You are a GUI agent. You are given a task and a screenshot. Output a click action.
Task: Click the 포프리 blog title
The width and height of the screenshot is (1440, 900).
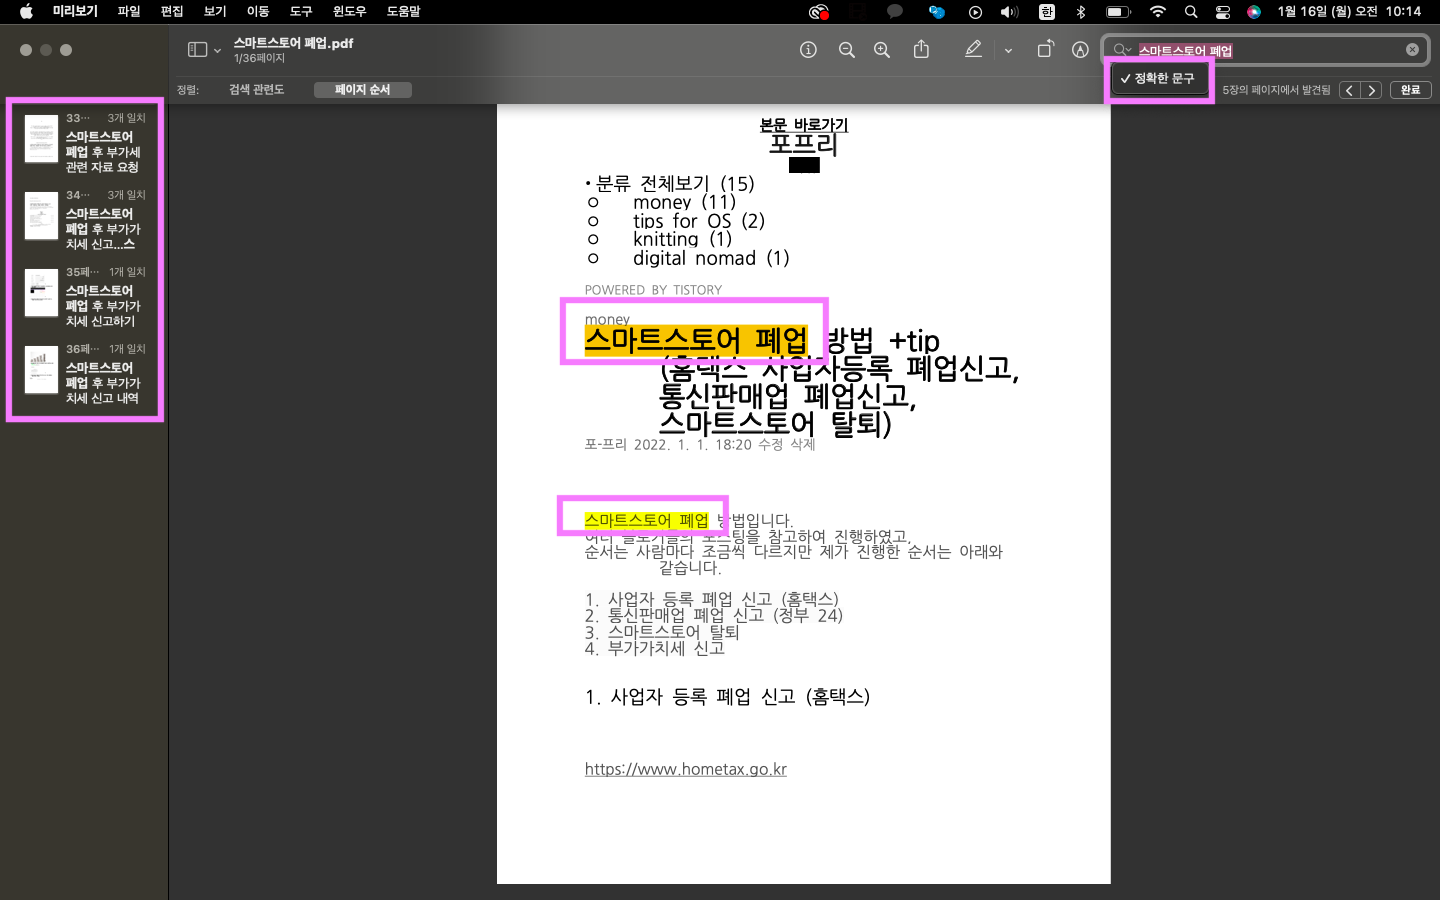tap(803, 144)
